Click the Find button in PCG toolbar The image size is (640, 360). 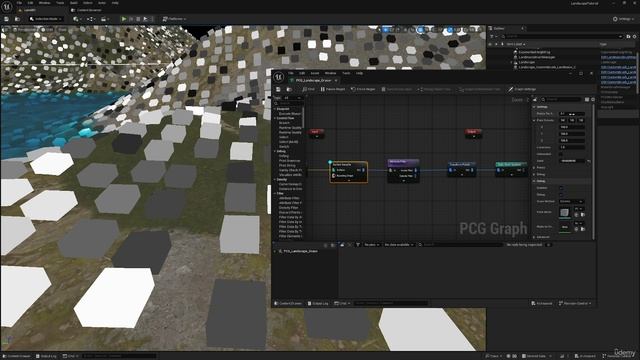point(309,89)
